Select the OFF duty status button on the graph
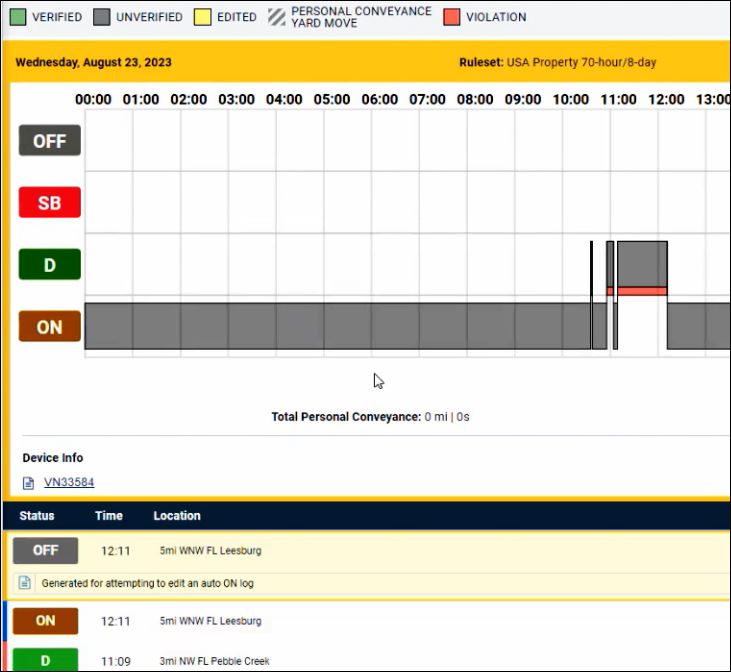This screenshot has width=731, height=672. pos(49,141)
